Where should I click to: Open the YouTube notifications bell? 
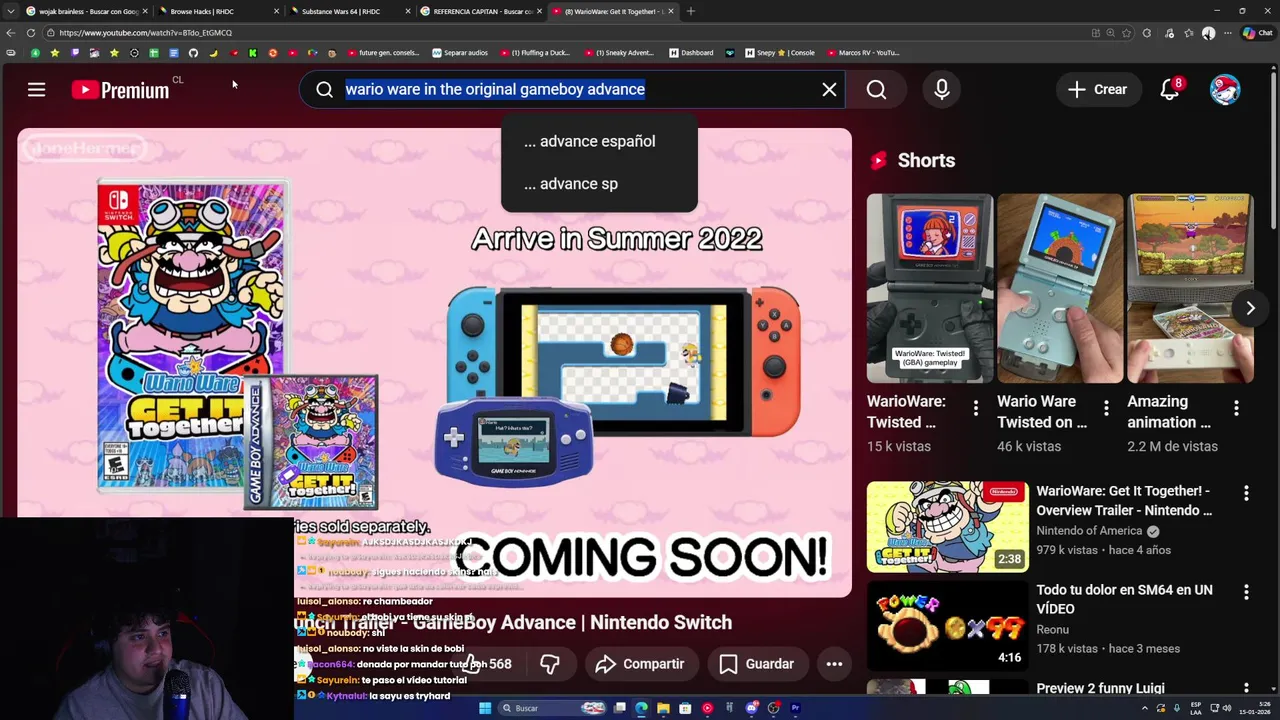[x=1170, y=89]
